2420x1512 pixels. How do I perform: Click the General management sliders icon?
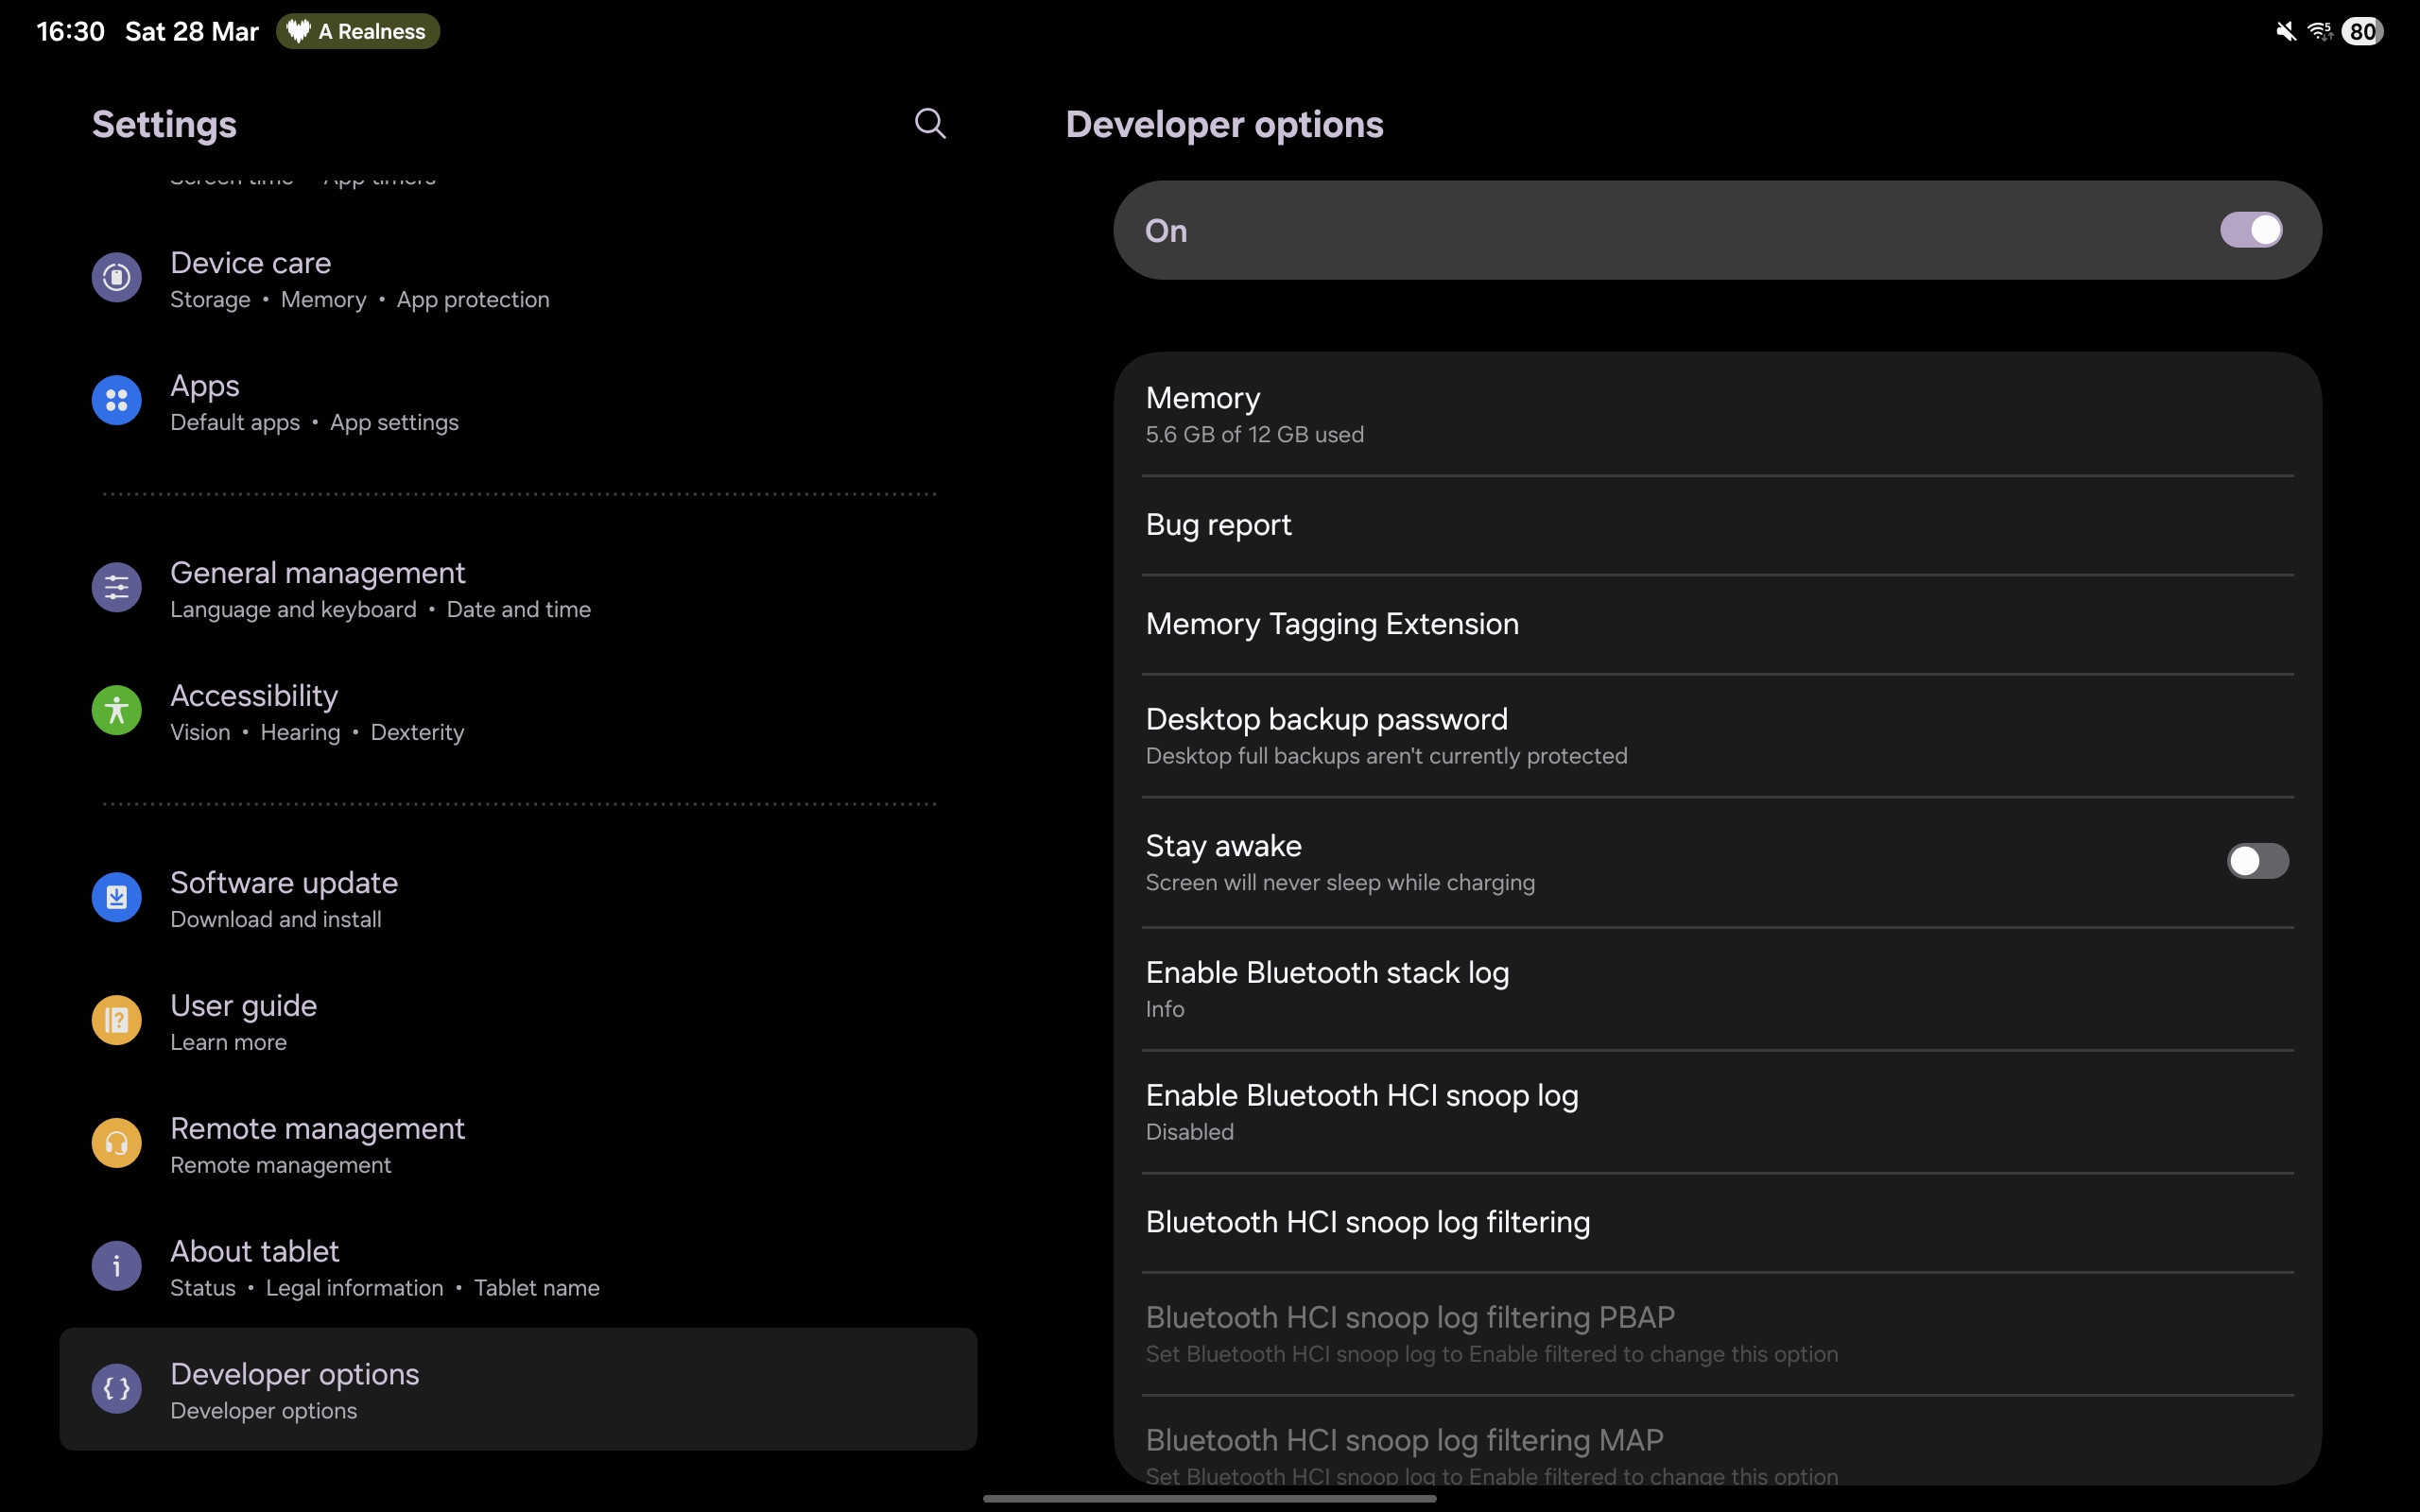pyautogui.click(x=116, y=587)
